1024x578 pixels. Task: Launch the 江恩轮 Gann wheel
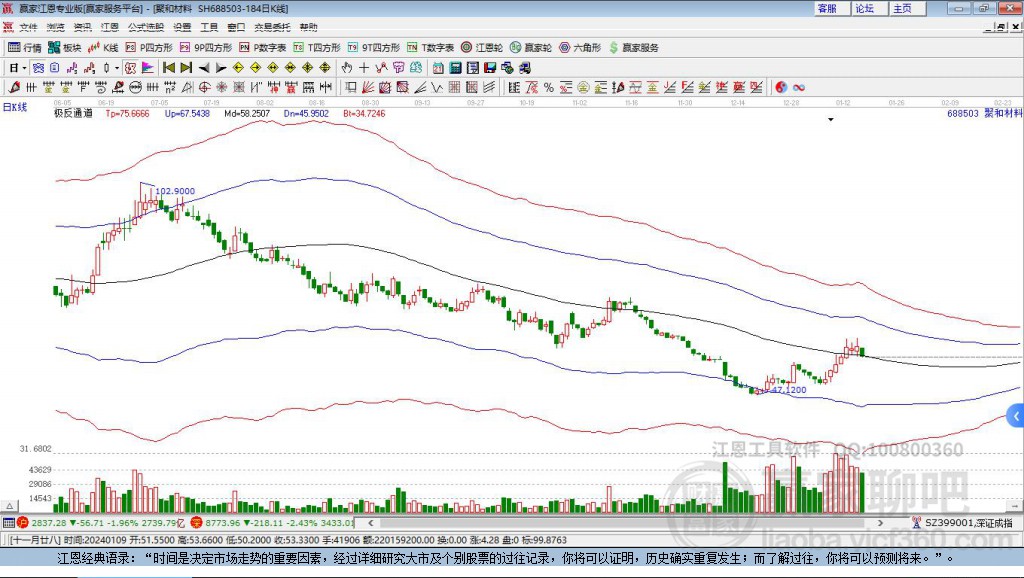pos(482,48)
